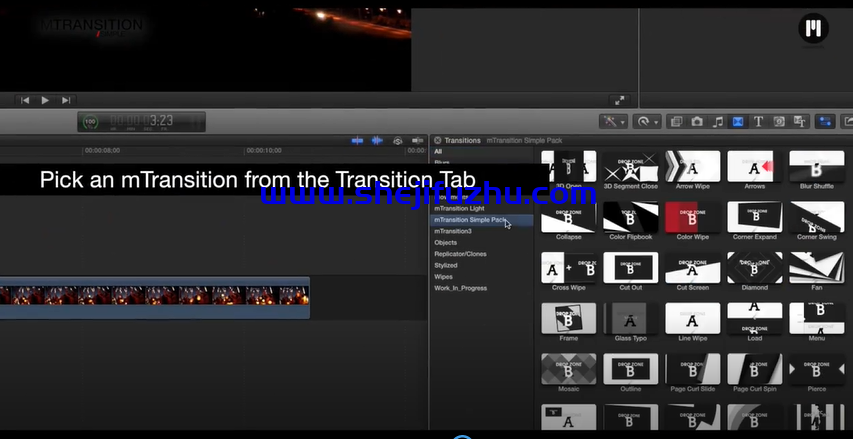Toggle video skimming in timeline
Screen dimensions: 853x439
357,141
